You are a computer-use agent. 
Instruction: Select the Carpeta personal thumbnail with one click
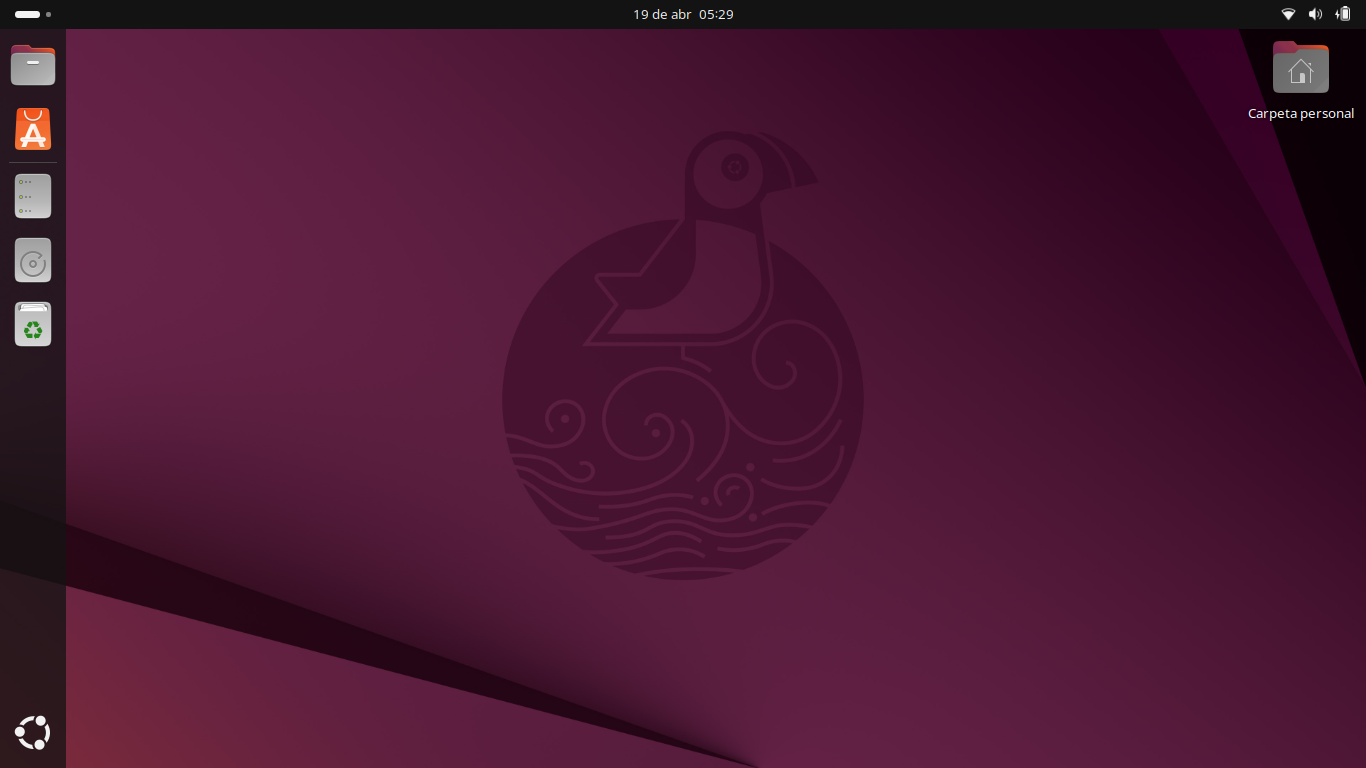(x=1300, y=68)
